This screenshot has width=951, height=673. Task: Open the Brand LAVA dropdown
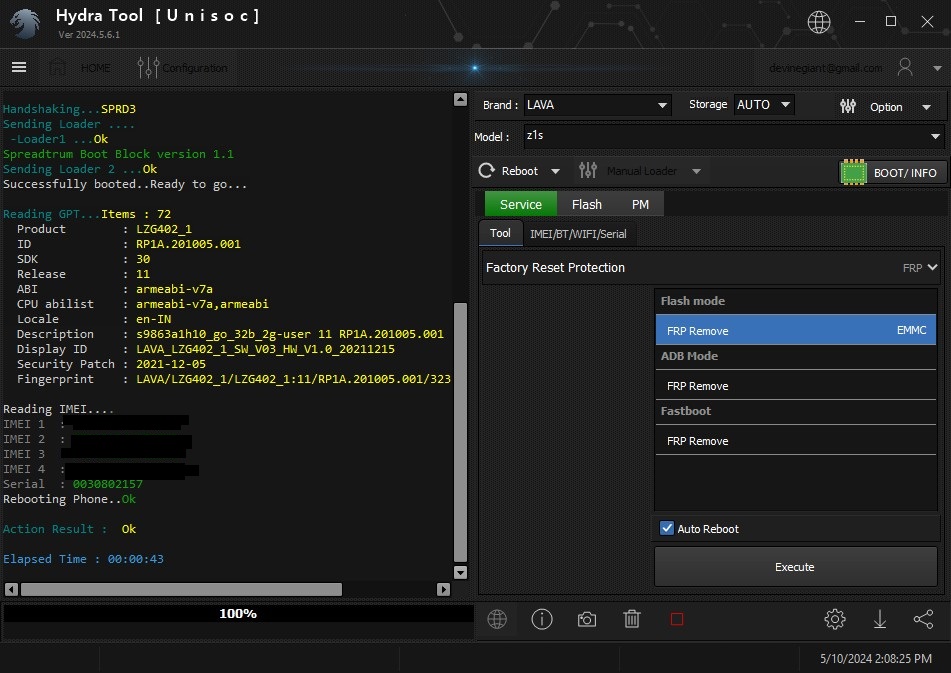[x=597, y=105]
